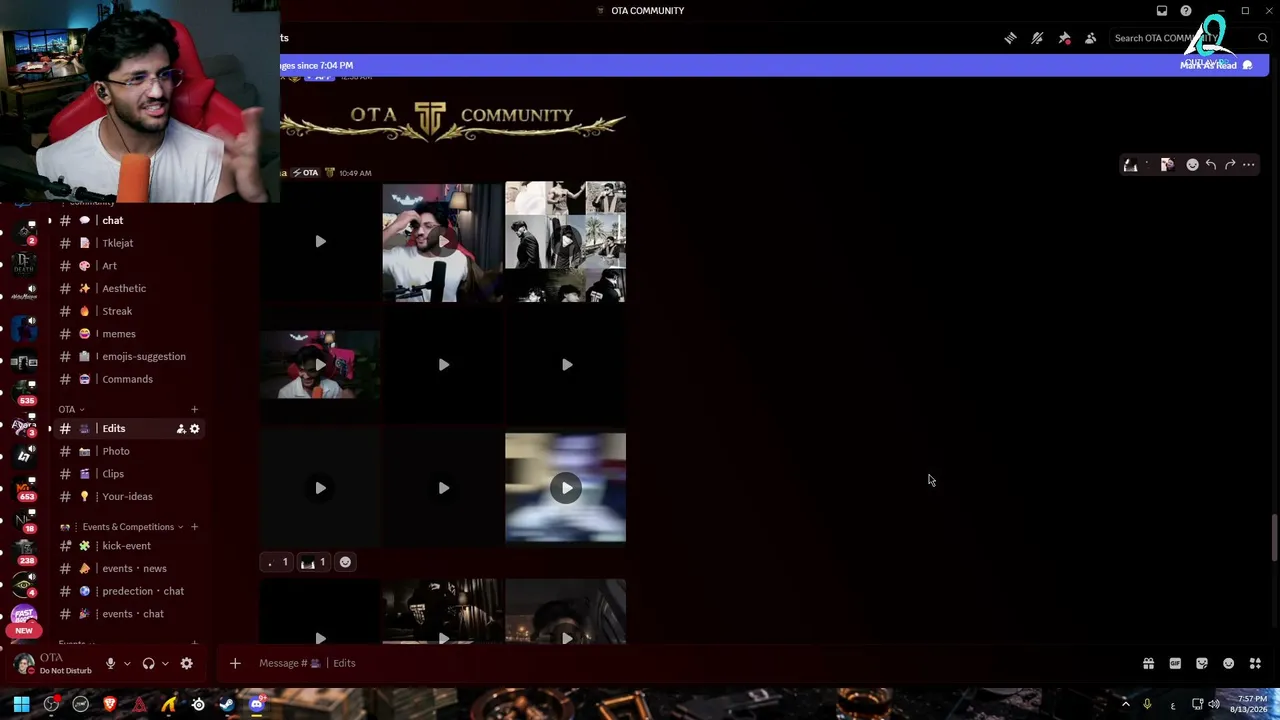Image resolution: width=1280 pixels, height=720 pixels.
Task: Open the chat channel
Action: 128,220
